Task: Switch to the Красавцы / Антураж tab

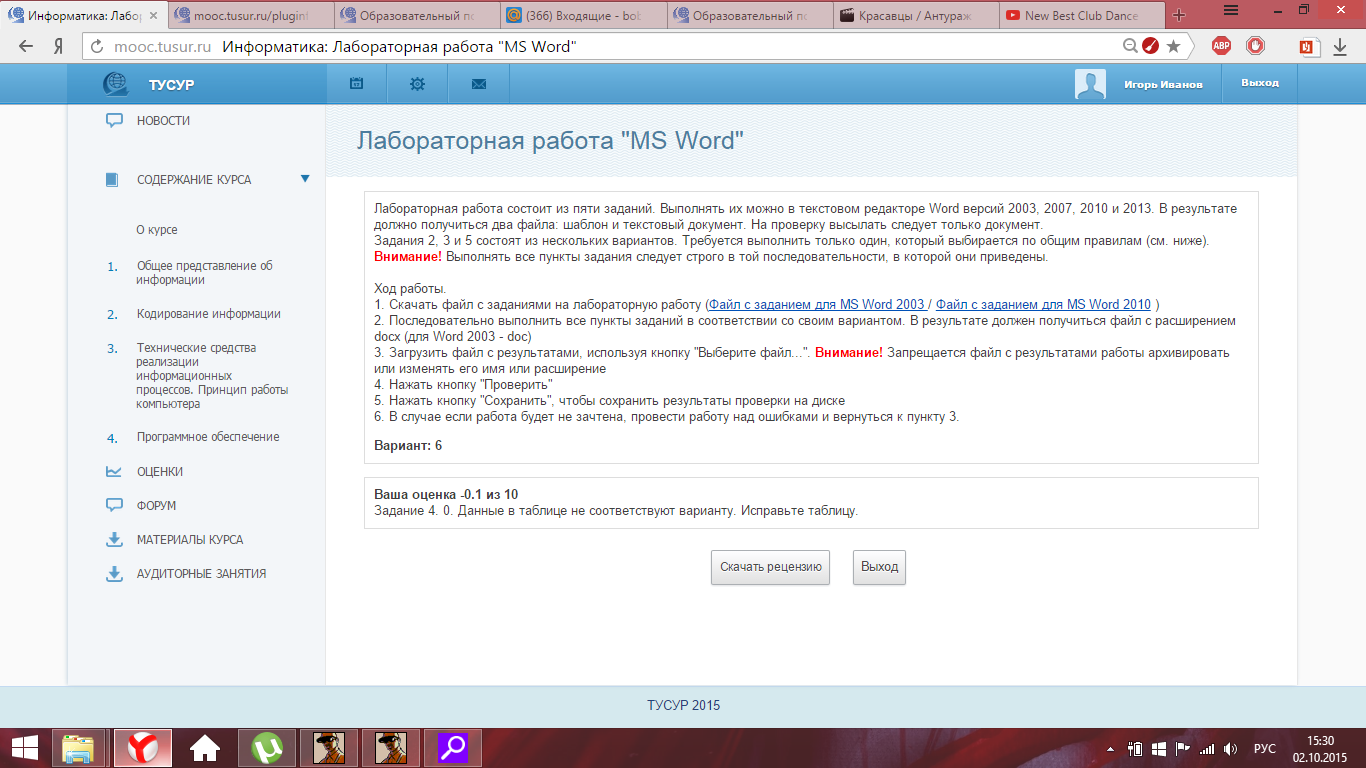Action: point(915,16)
